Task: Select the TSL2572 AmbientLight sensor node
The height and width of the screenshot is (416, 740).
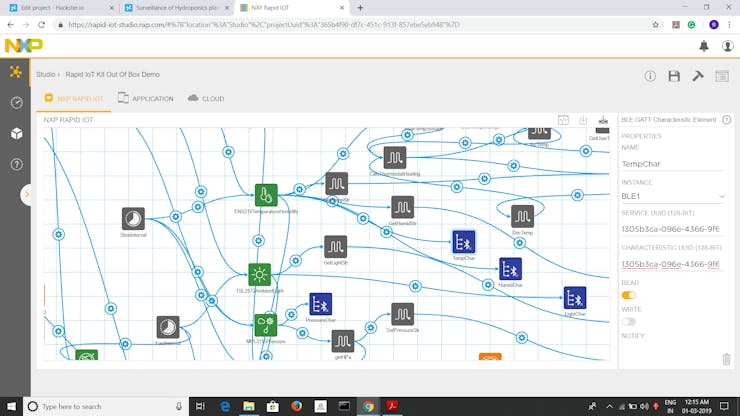Action: click(260, 274)
